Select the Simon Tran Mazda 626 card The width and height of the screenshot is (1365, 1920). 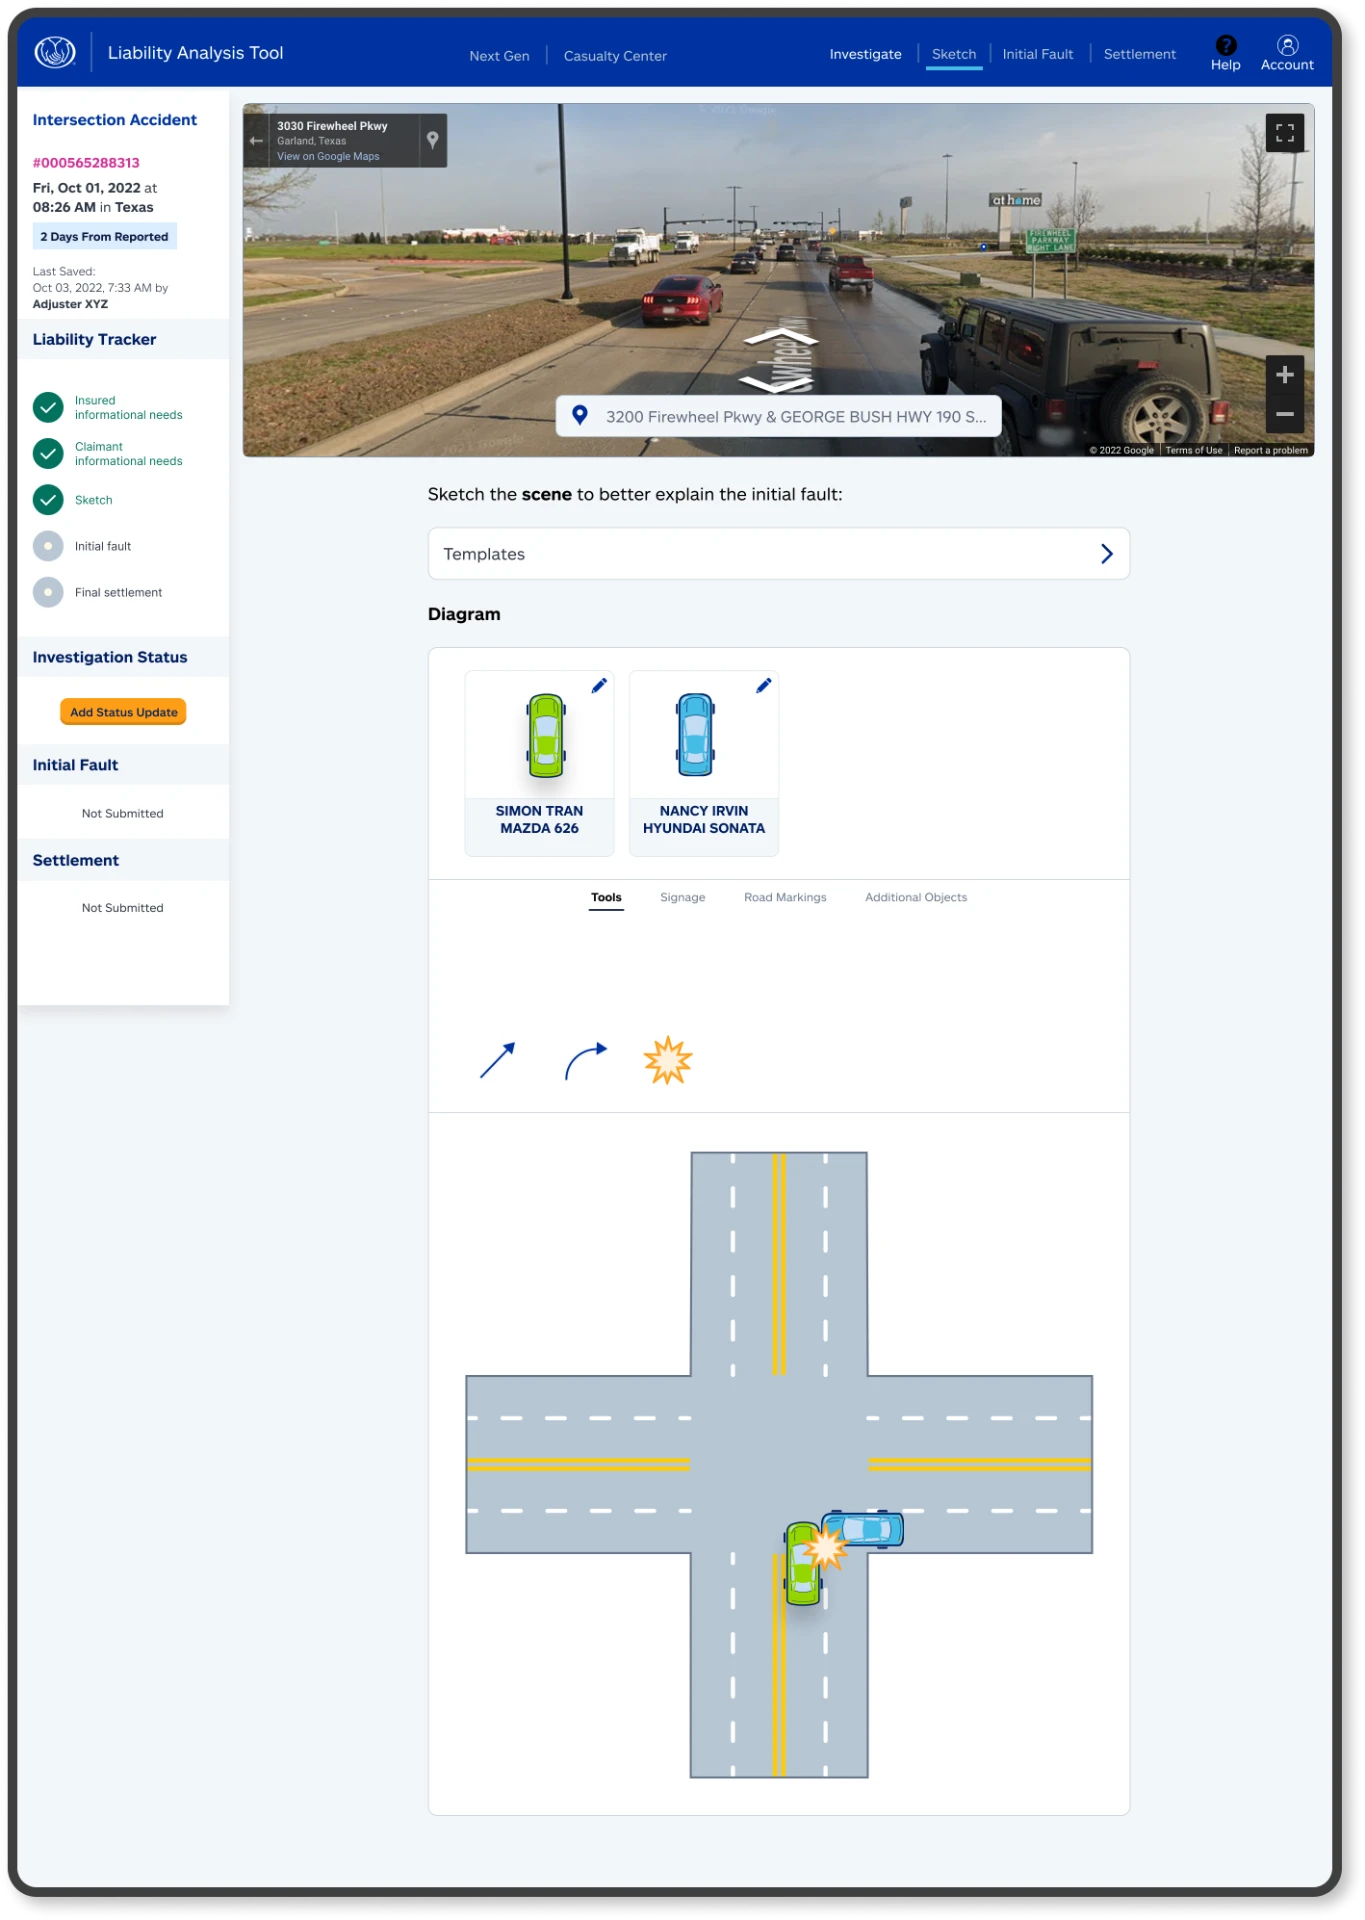(539, 763)
